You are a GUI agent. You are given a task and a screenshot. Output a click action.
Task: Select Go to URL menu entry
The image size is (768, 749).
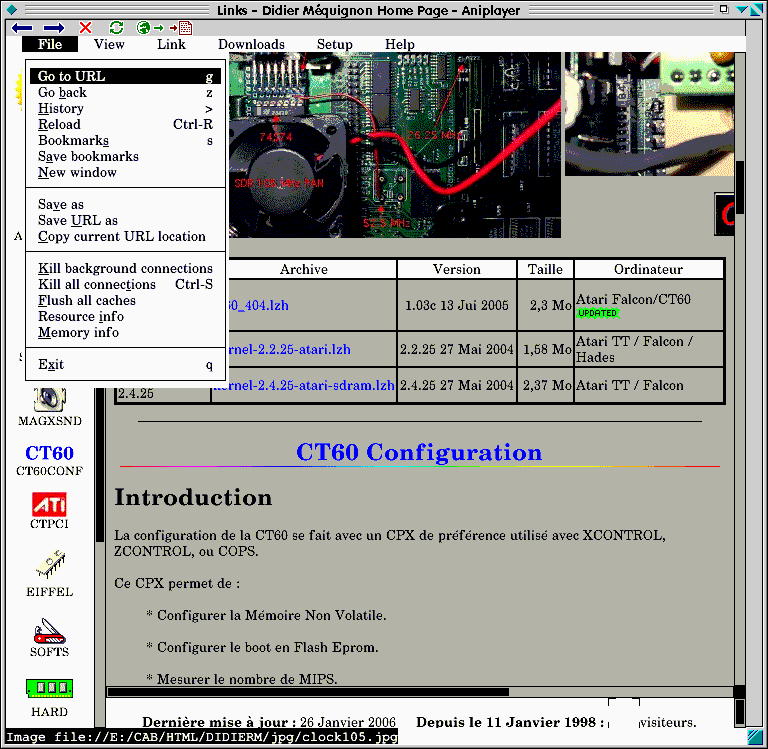[125, 76]
